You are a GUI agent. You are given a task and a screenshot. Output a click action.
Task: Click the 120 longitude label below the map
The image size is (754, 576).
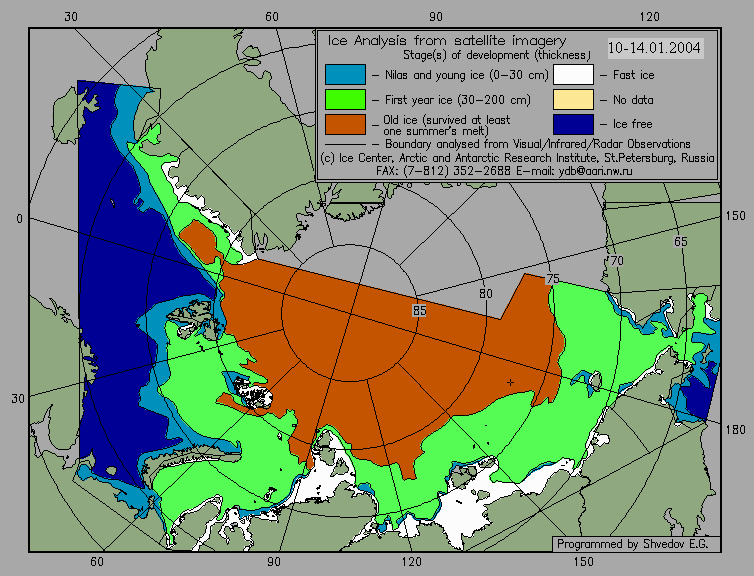tap(412, 561)
